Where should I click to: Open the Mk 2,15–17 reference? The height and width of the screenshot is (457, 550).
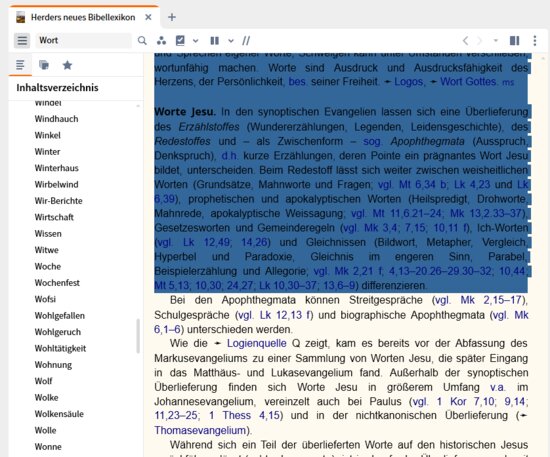tap(491, 300)
